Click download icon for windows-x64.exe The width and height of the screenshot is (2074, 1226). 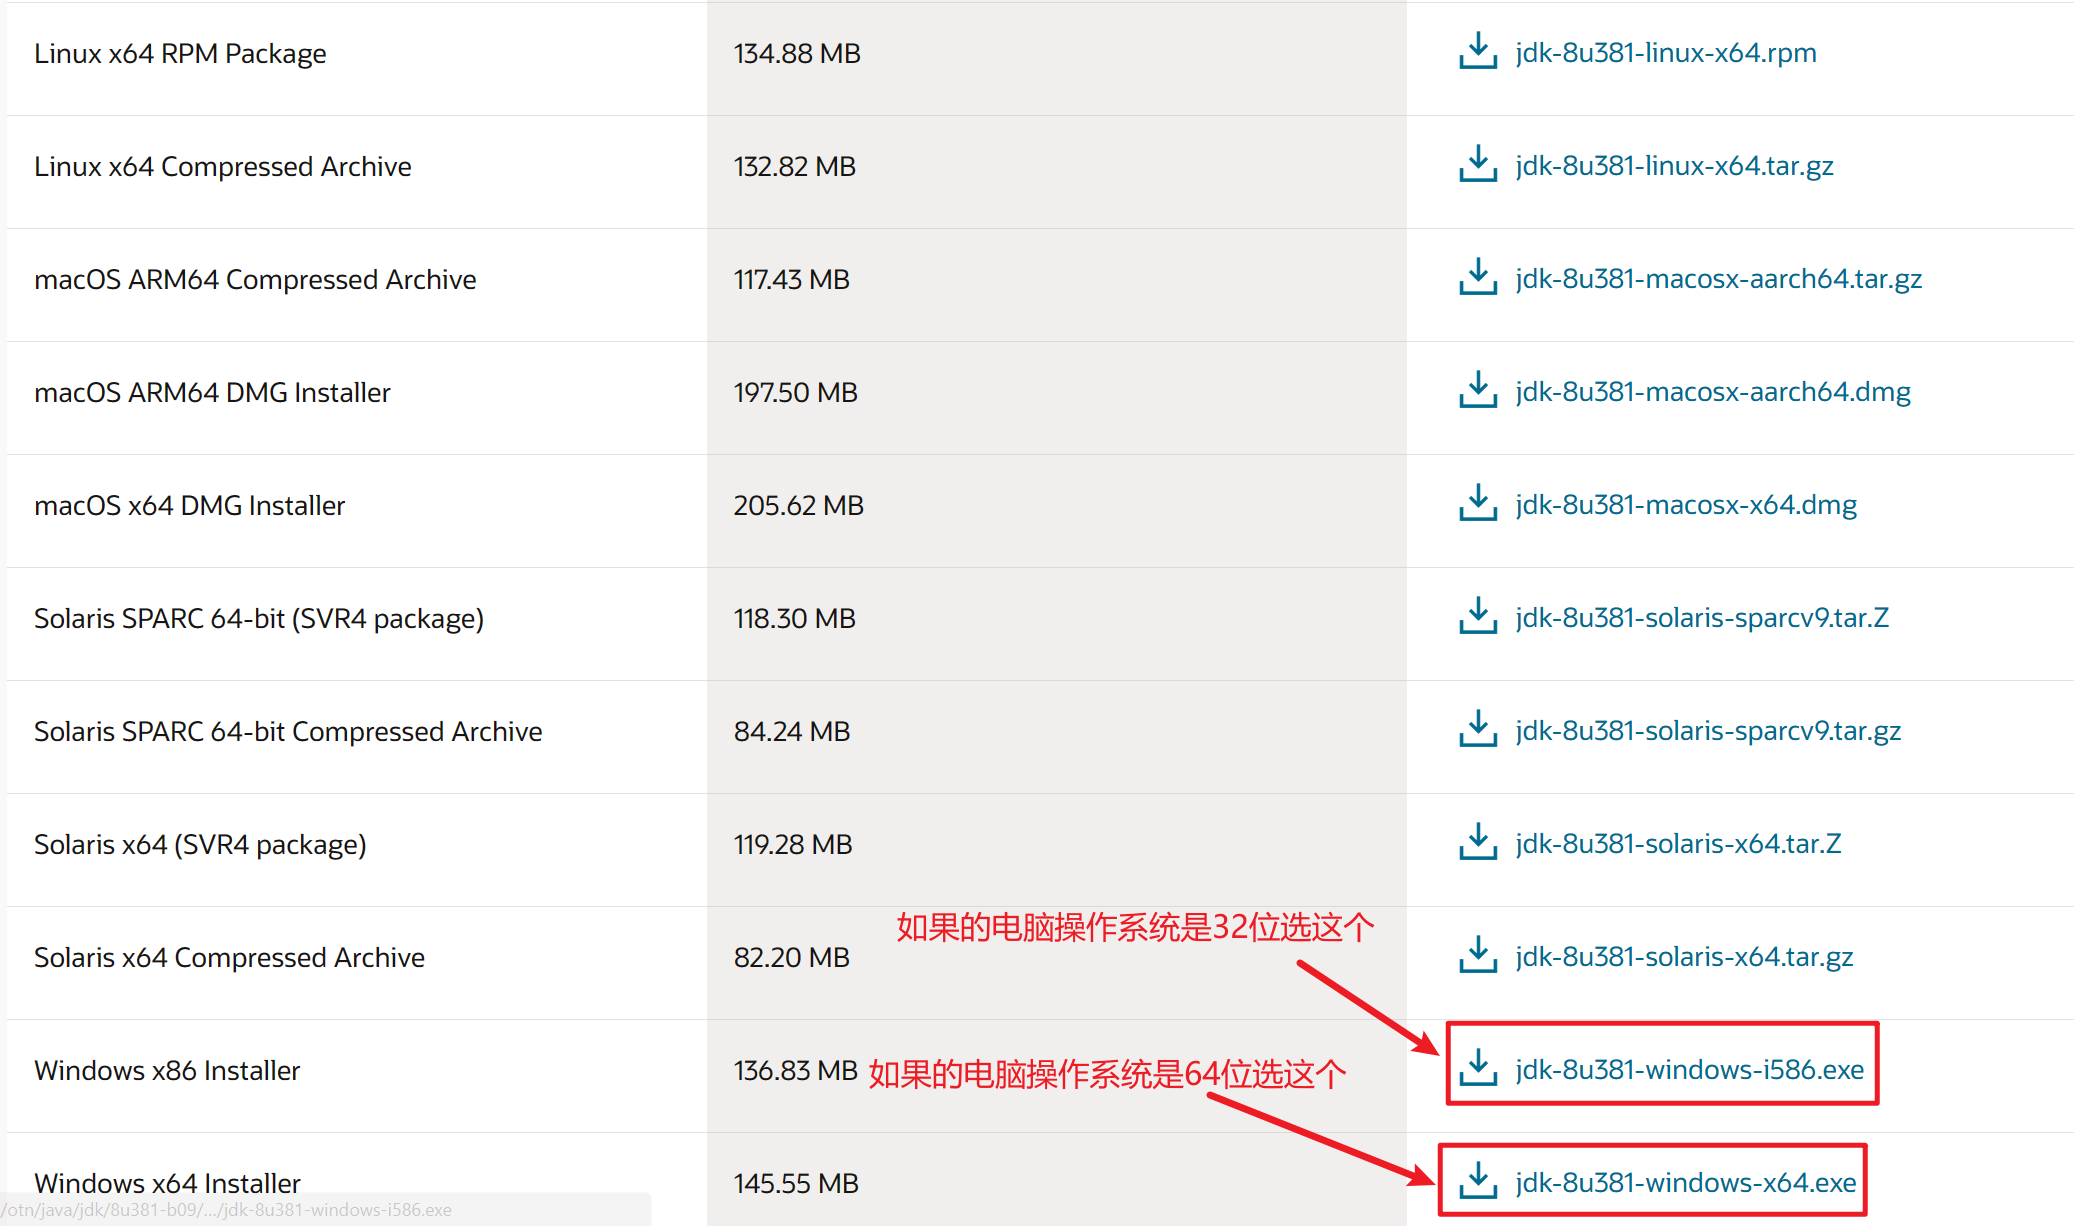pyautogui.click(x=1477, y=1181)
